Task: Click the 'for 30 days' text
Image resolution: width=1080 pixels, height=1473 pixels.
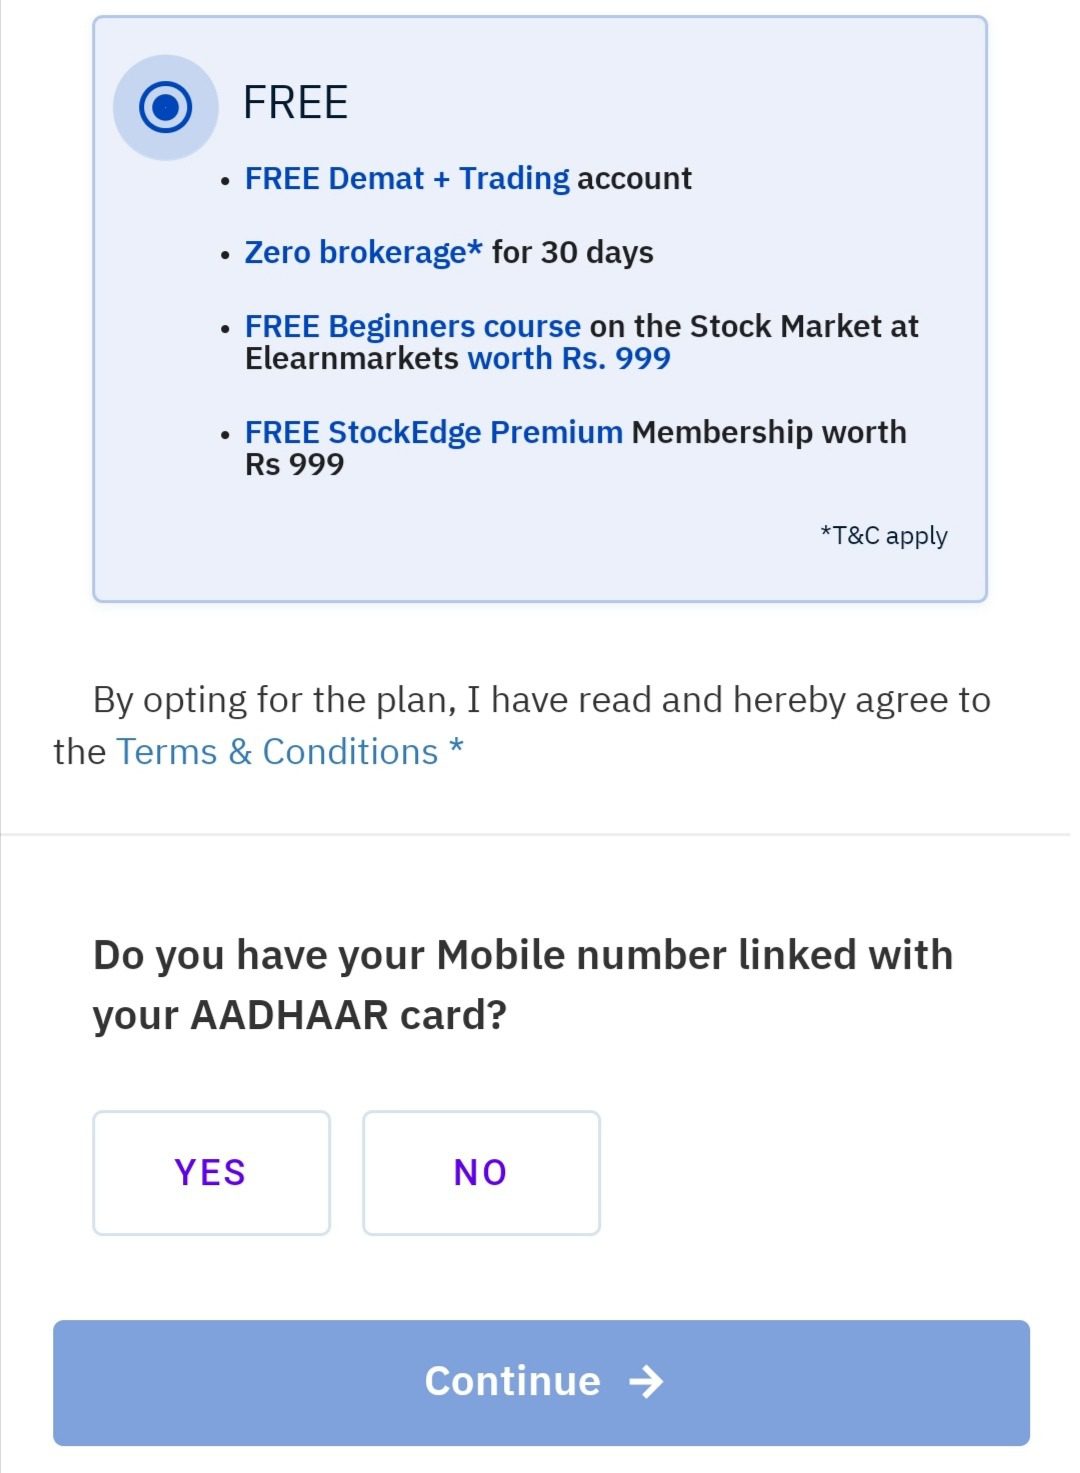Action: [573, 253]
